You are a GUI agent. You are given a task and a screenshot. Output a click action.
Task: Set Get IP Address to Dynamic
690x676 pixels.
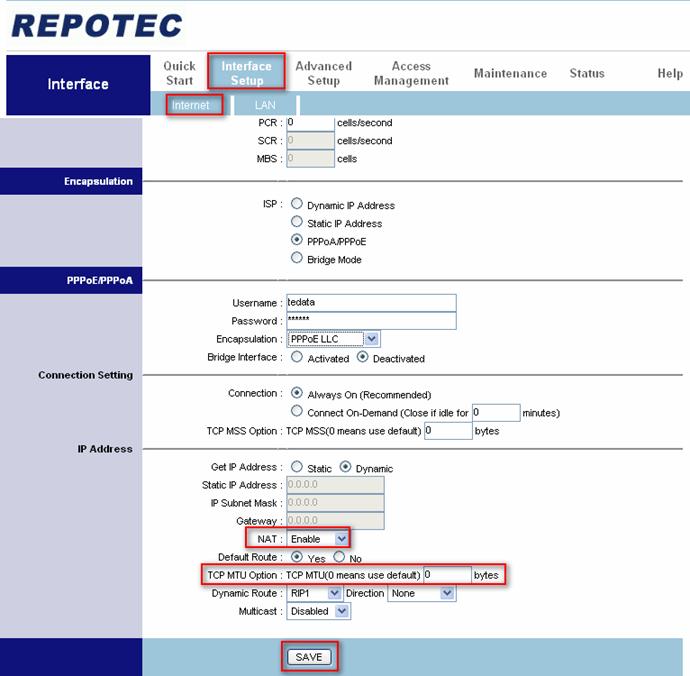[345, 467]
